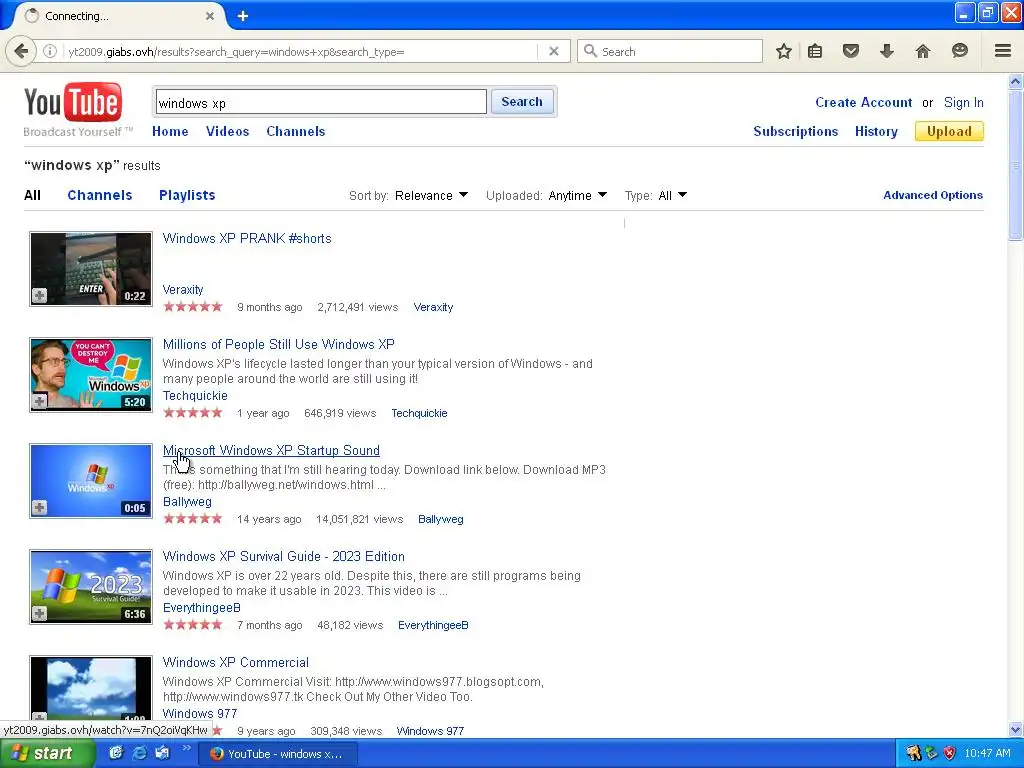Open the Sign In link
This screenshot has height=768, width=1024.
click(963, 103)
